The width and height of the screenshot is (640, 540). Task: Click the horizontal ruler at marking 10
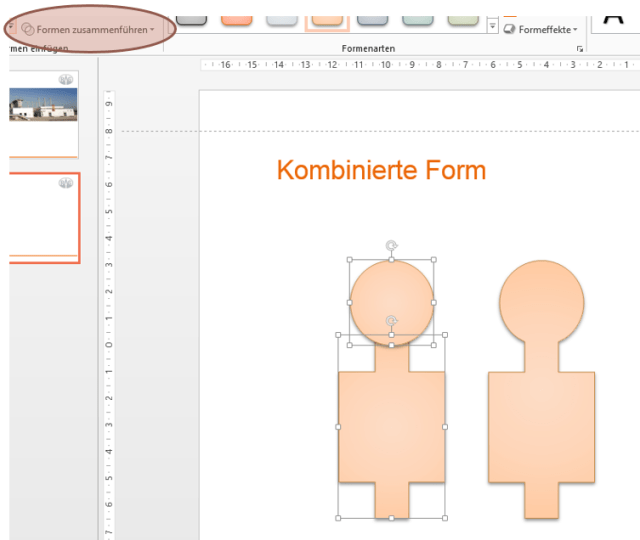pyautogui.click(x=385, y=64)
